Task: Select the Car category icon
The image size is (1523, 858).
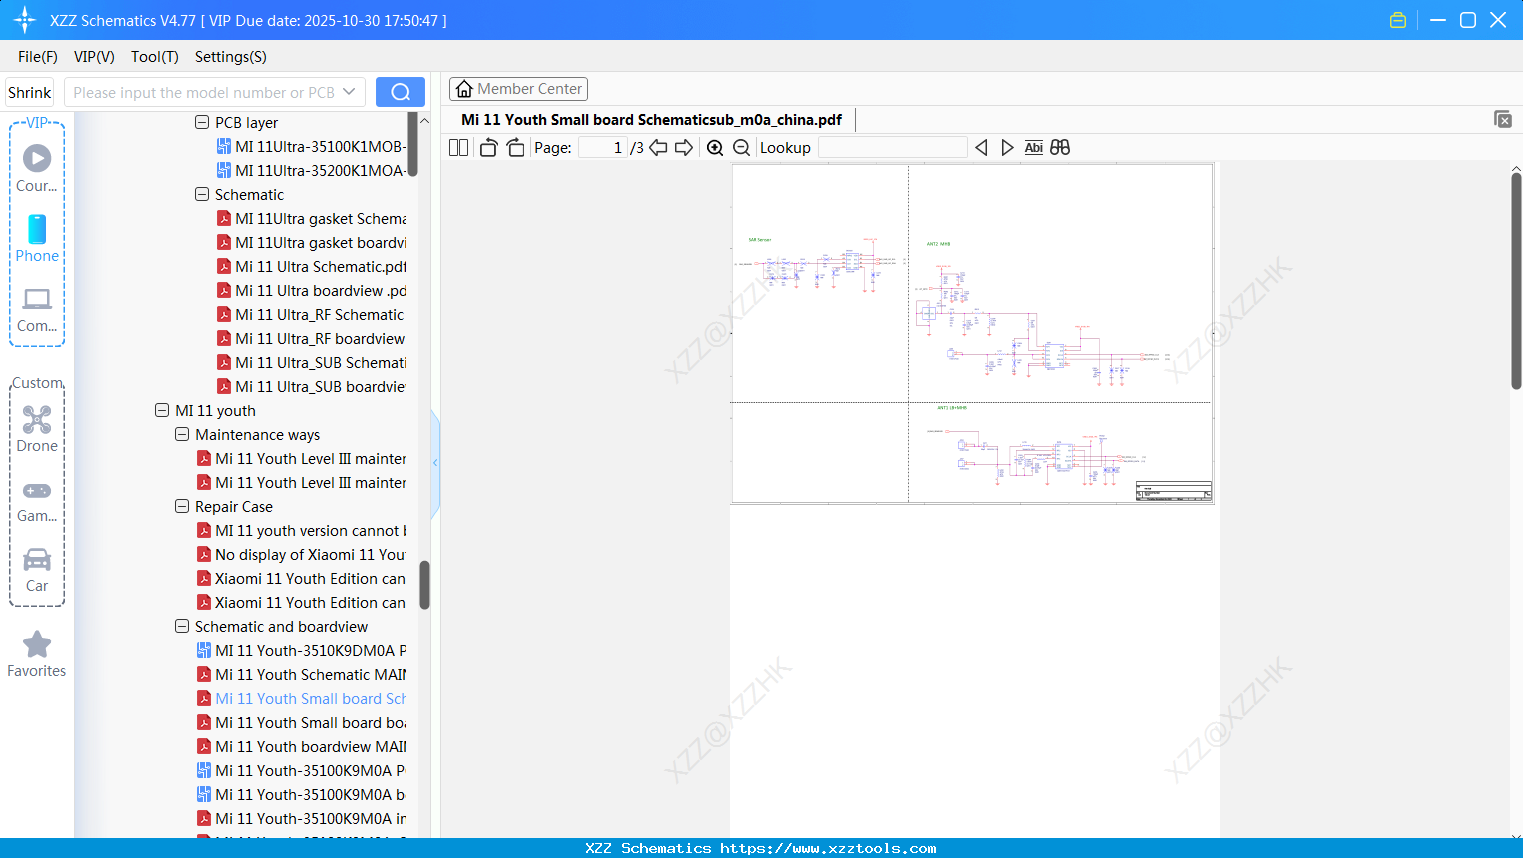Action: coord(37,570)
